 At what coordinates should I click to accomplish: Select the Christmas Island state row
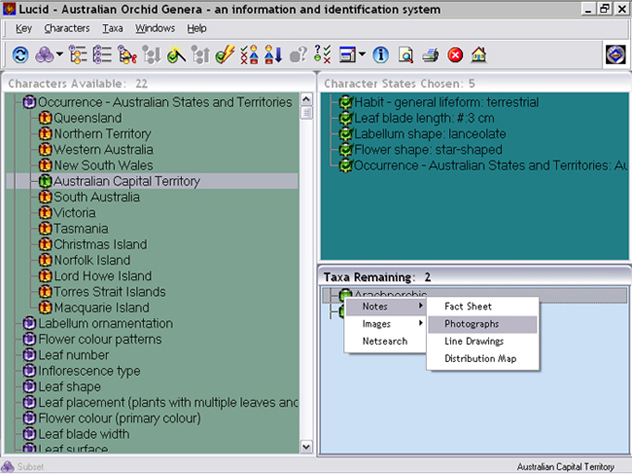tap(93, 244)
